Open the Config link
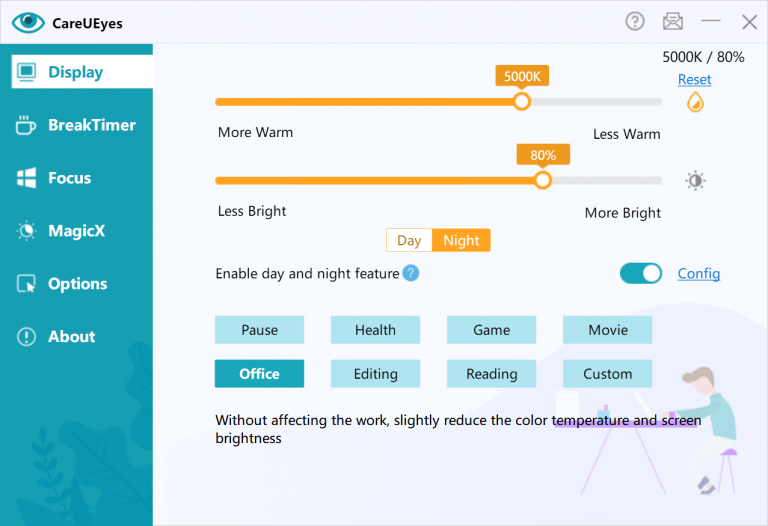Viewport: 768px width, 526px height. pos(699,273)
